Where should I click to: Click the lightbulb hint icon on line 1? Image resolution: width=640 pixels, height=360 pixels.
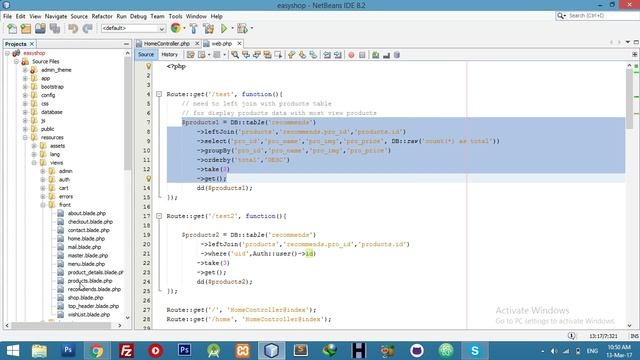[149, 66]
